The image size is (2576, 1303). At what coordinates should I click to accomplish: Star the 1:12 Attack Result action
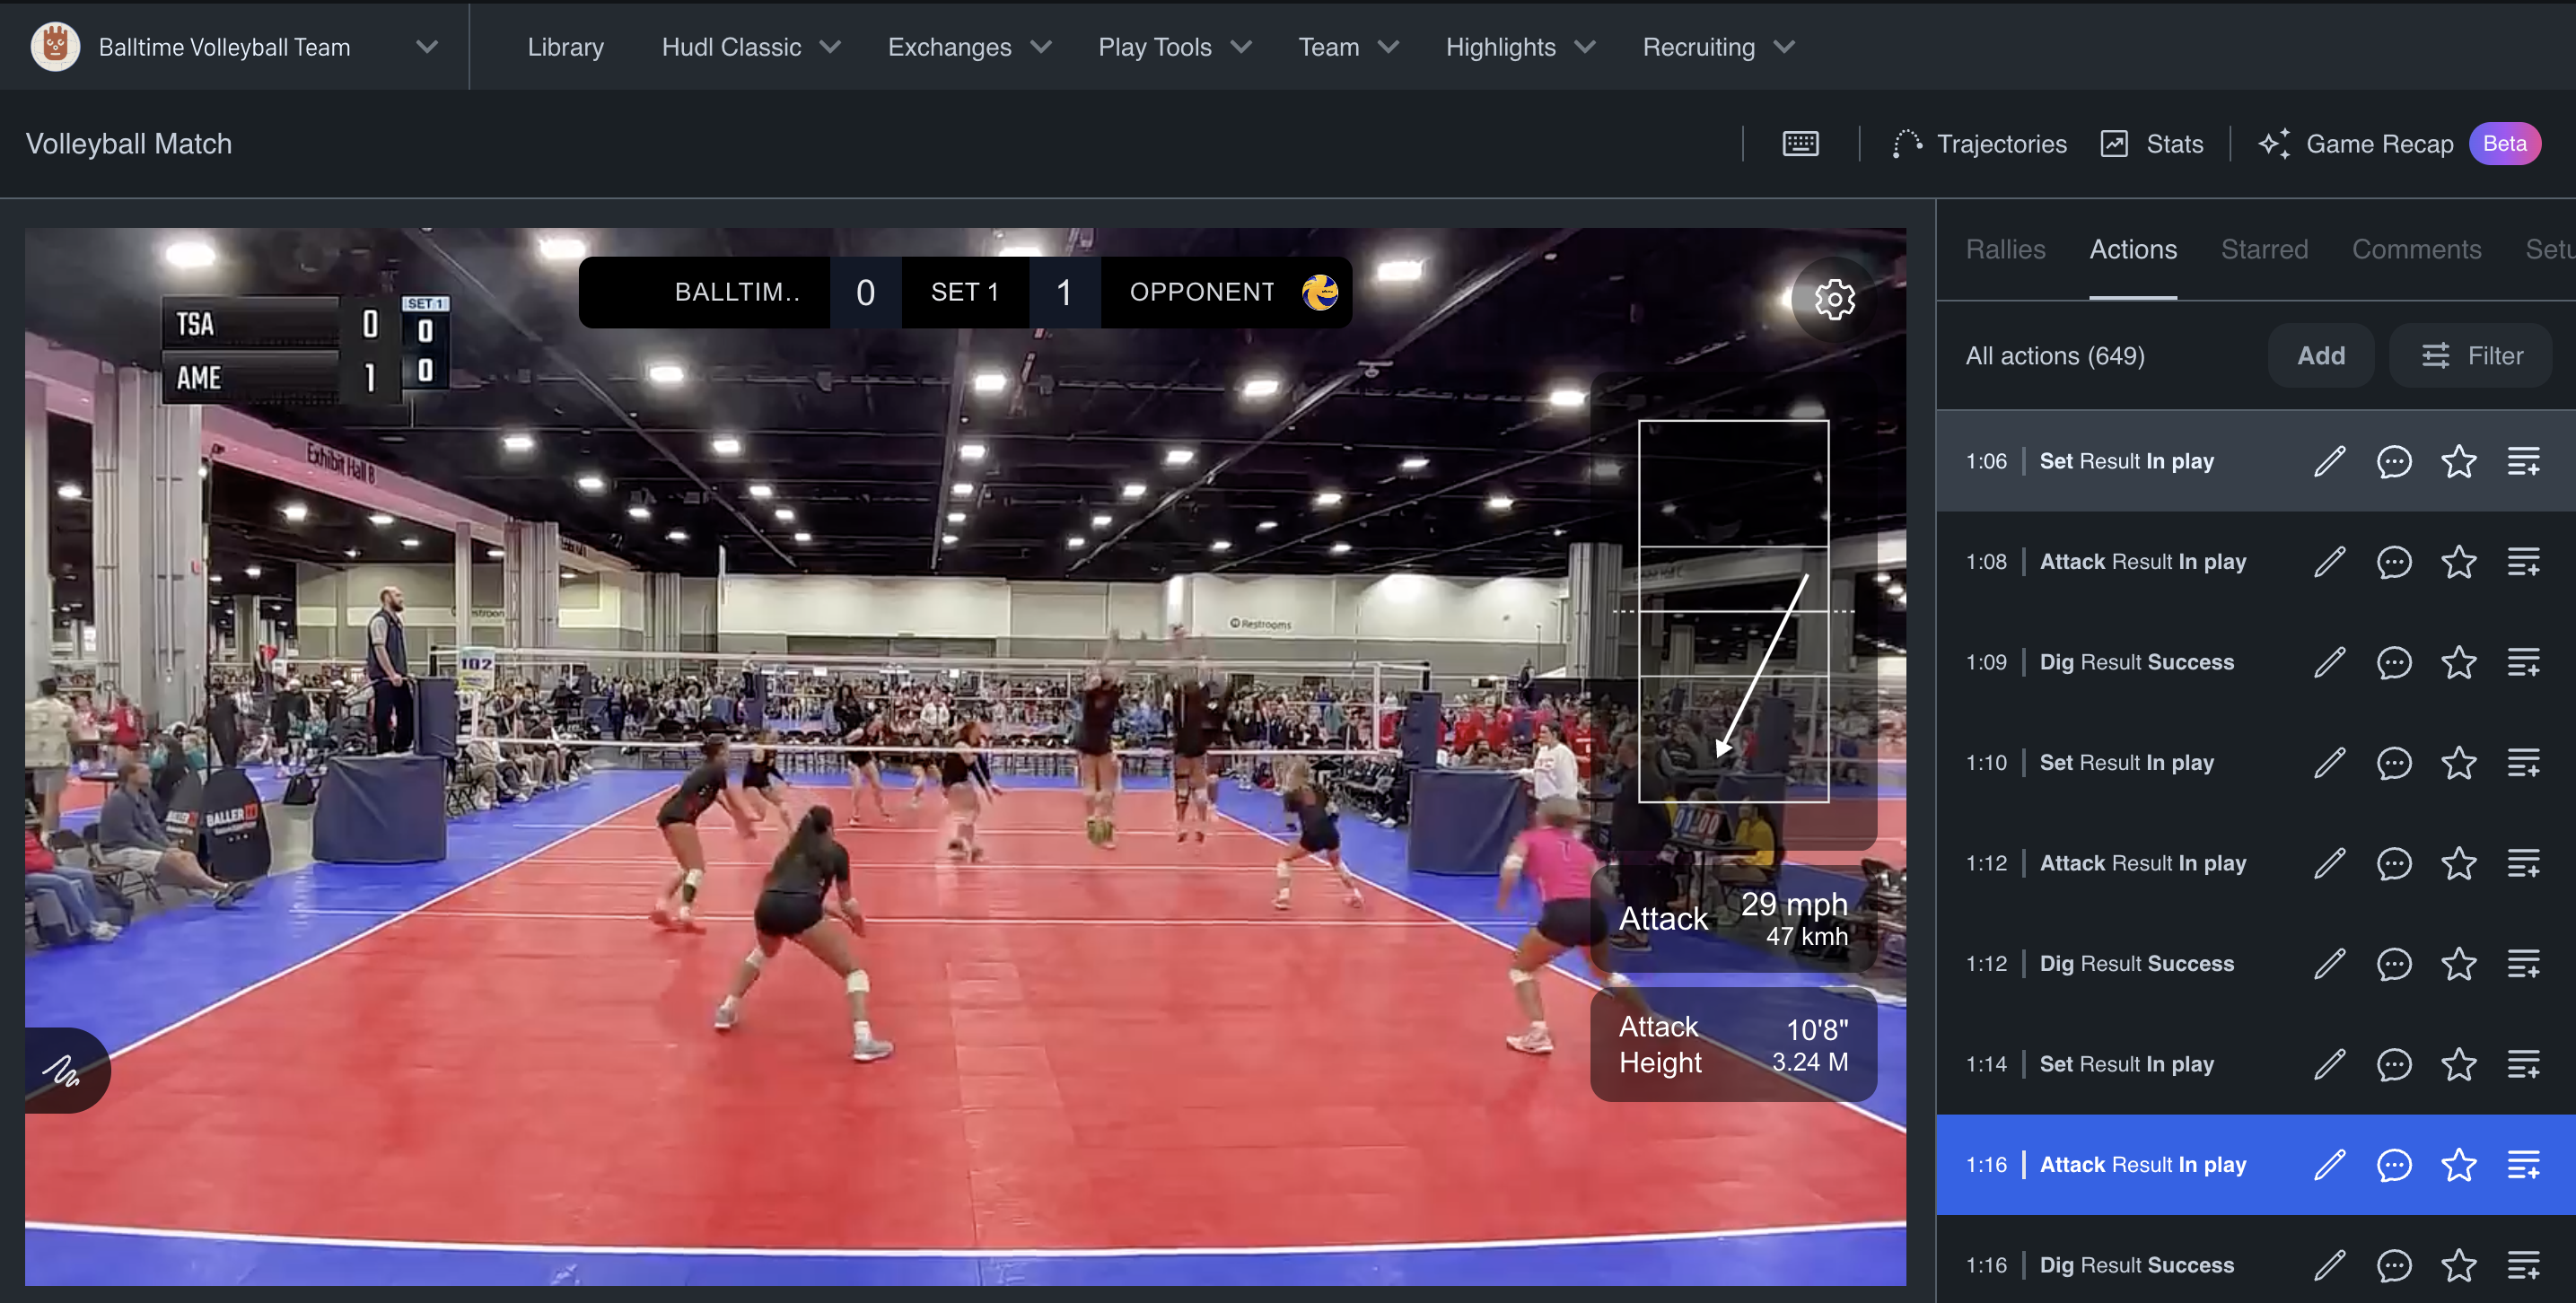tap(2458, 864)
